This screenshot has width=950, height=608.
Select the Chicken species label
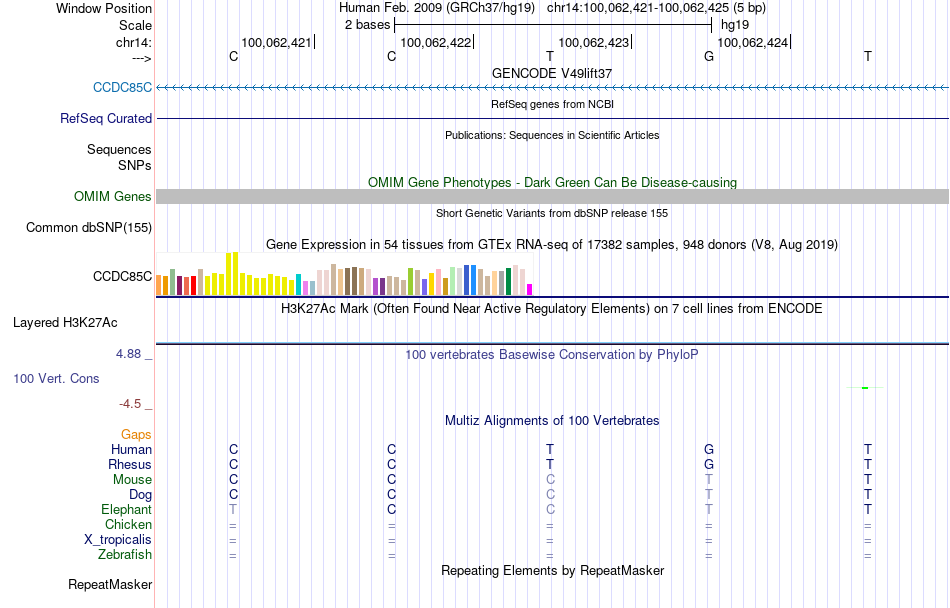click(128, 524)
